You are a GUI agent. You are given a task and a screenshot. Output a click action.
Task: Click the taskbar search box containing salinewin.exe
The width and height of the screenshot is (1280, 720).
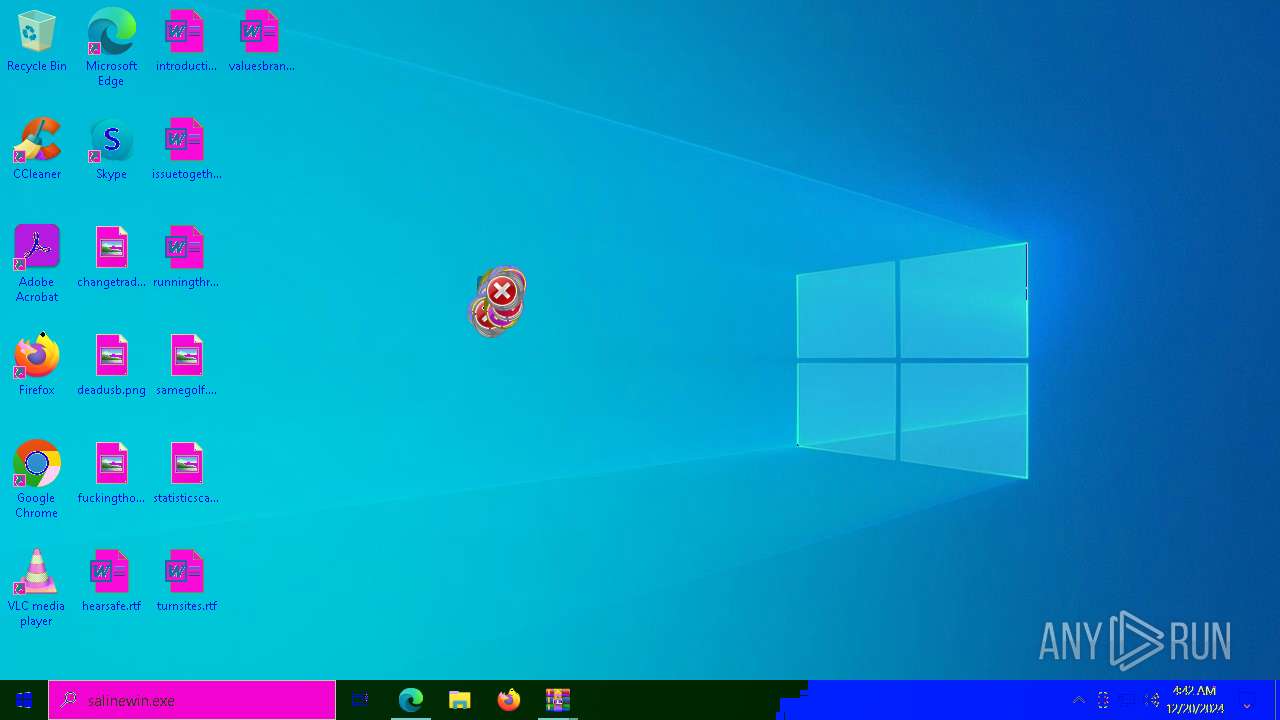[192, 700]
